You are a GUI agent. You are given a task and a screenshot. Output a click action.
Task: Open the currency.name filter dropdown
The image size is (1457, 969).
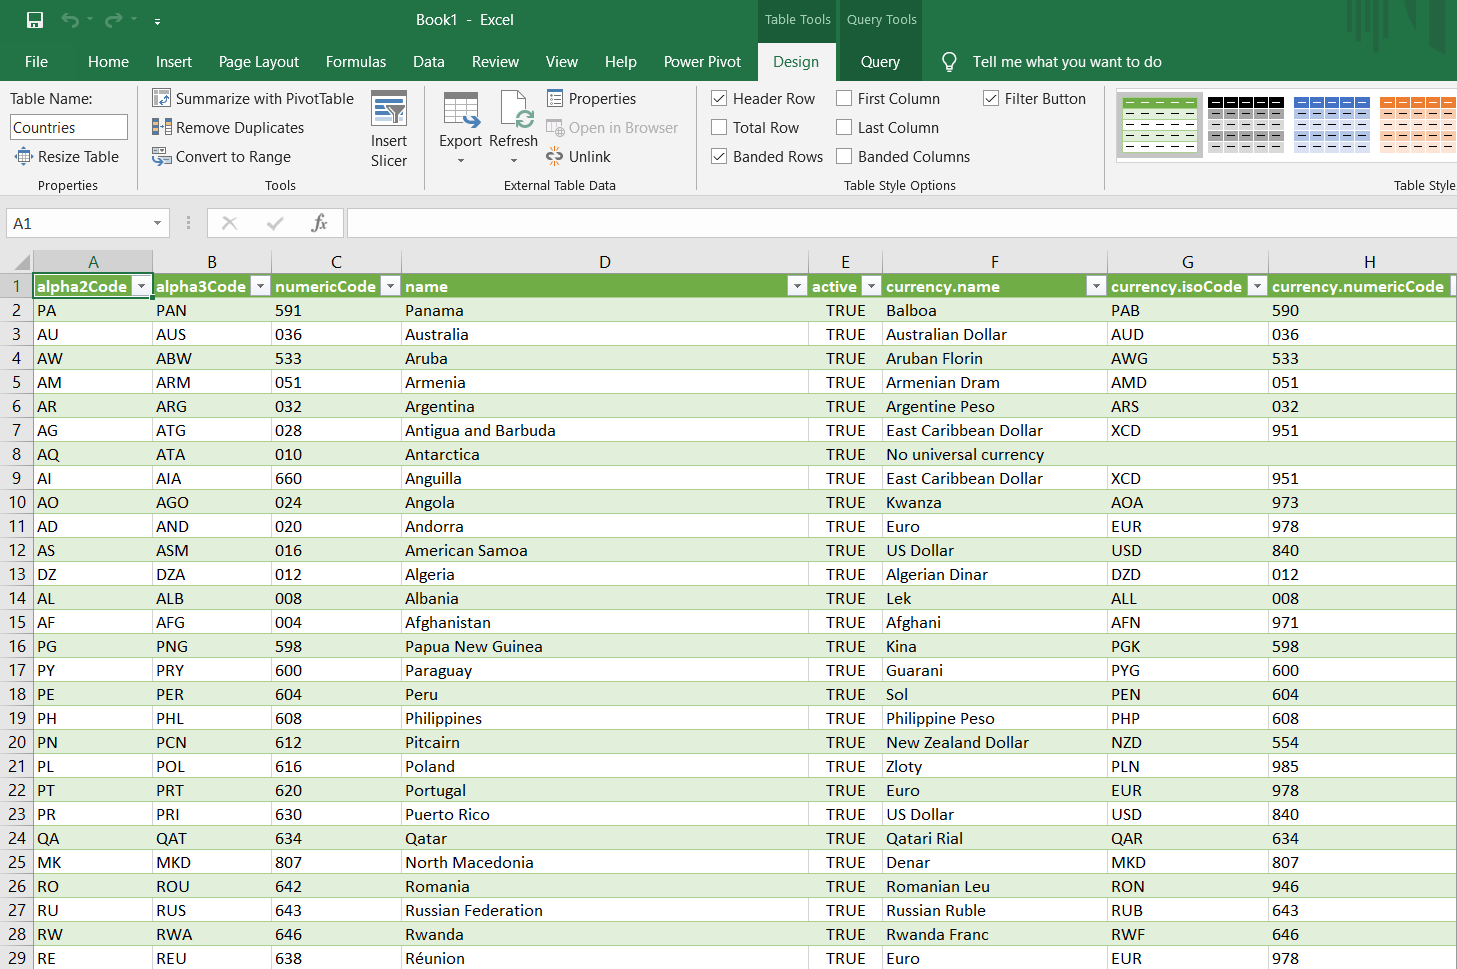(x=1096, y=286)
